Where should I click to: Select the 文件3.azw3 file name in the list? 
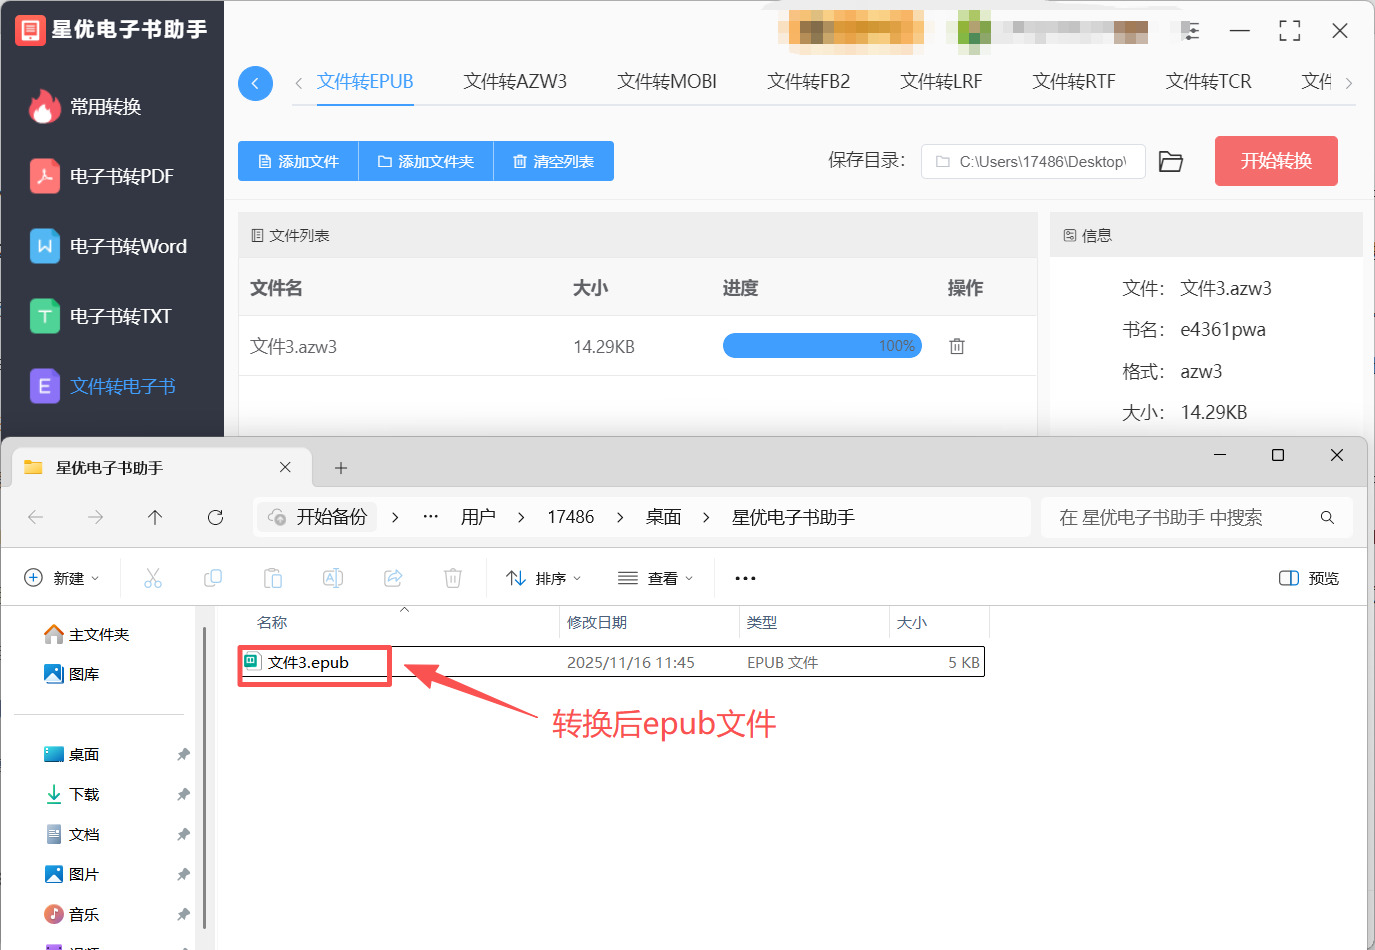[x=293, y=347]
